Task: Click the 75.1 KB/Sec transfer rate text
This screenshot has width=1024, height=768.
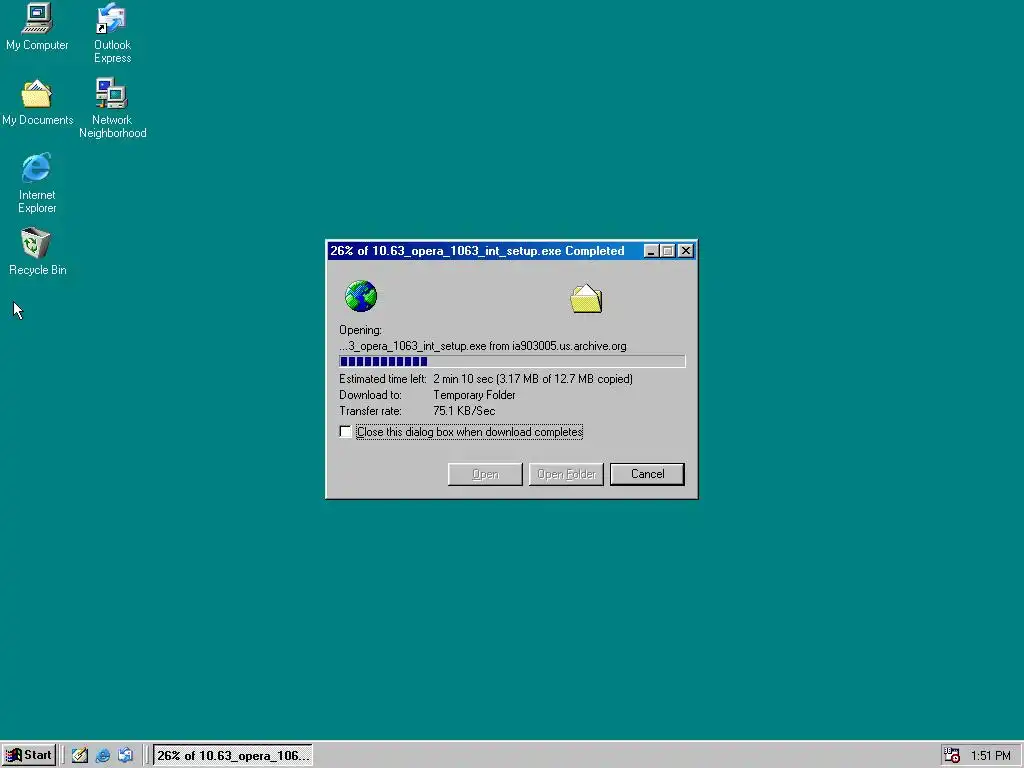Action: (464, 411)
